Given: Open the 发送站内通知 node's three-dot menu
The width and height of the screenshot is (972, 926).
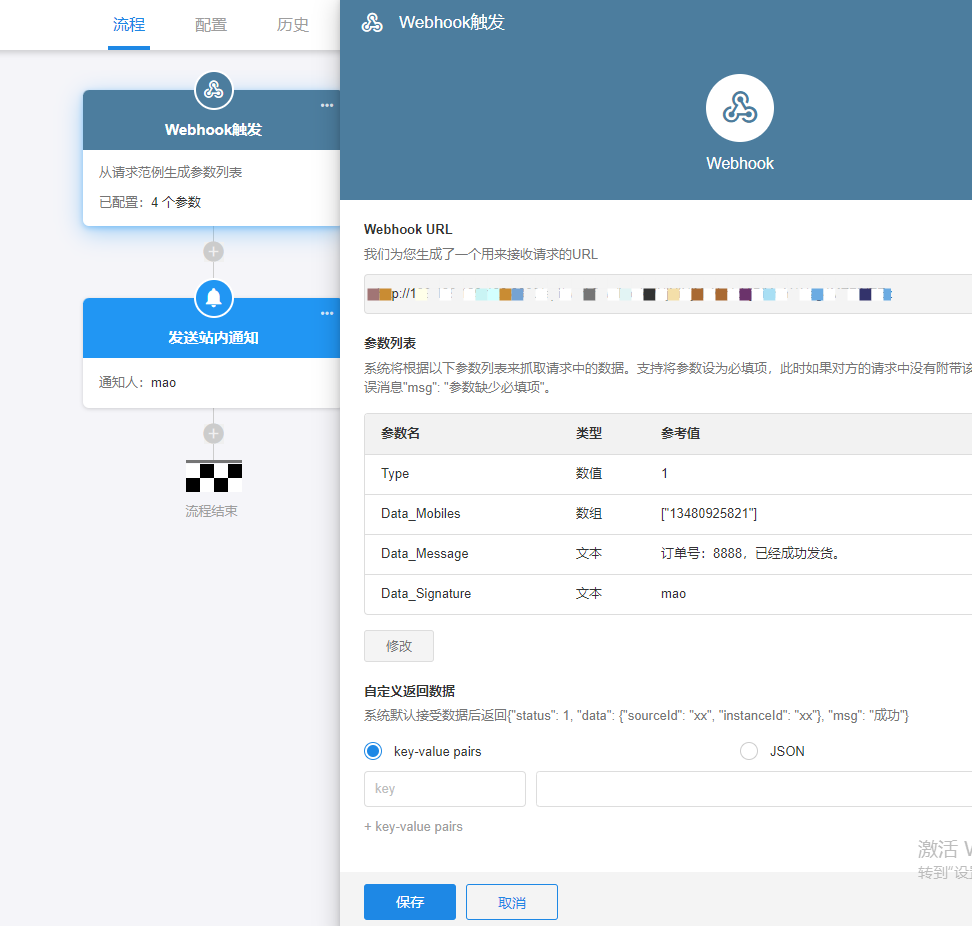Looking at the screenshot, I should pos(327,314).
